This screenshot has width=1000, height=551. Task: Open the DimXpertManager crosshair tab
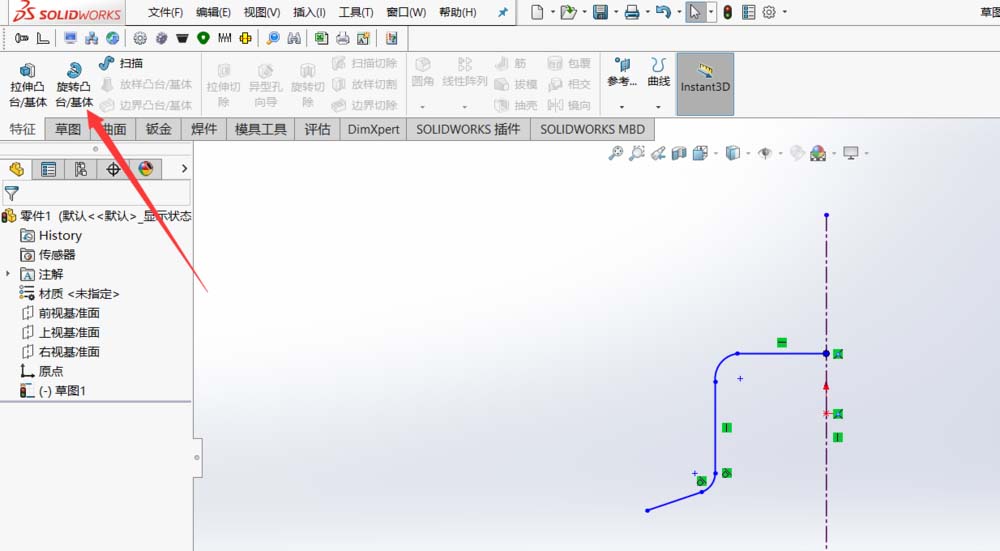point(113,169)
